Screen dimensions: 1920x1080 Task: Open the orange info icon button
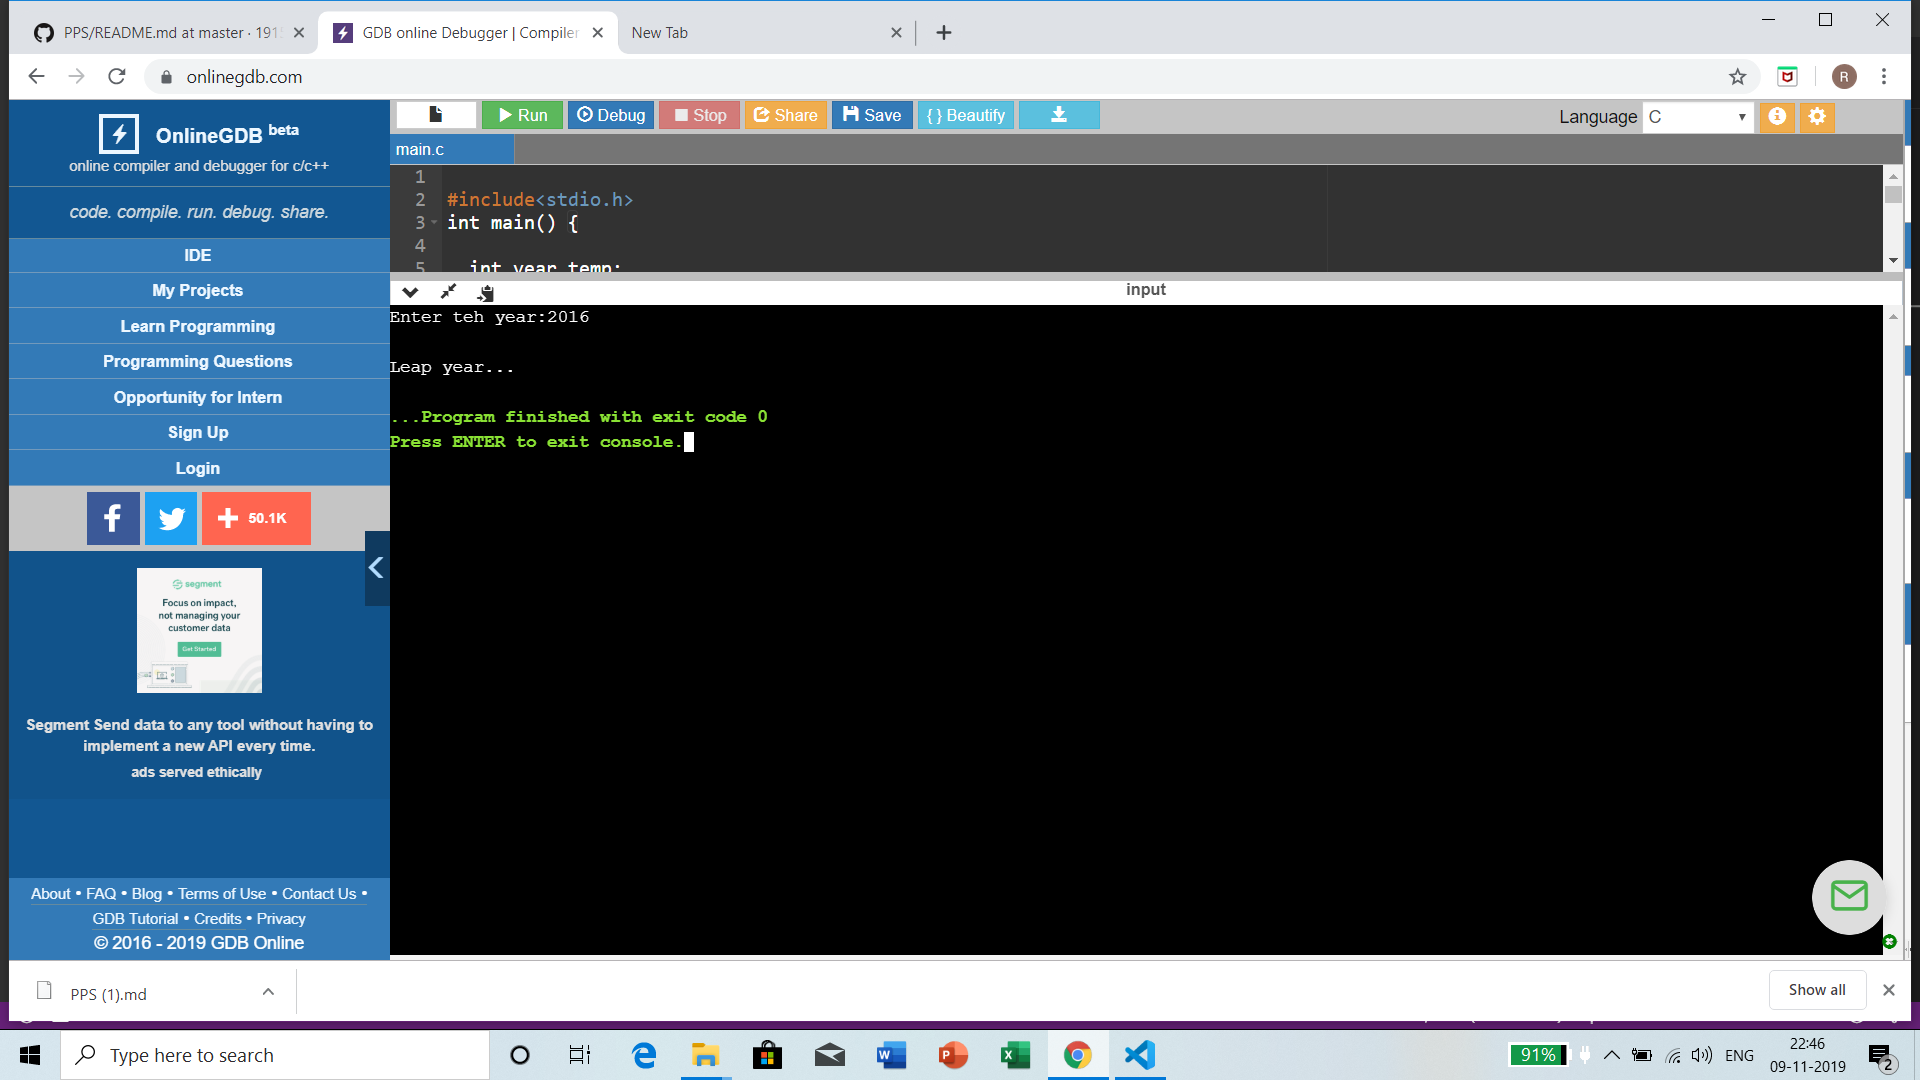1777,116
